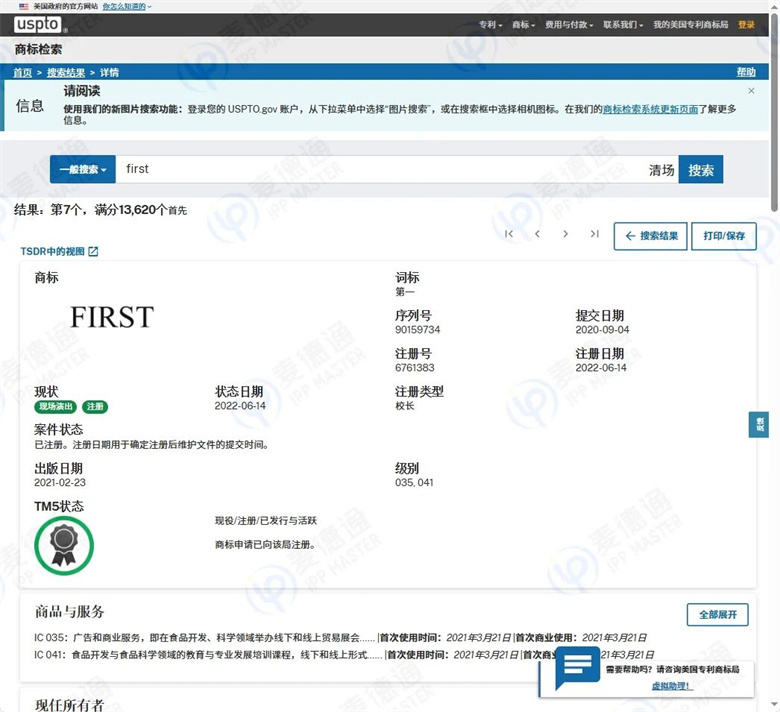Click the 搜索结果 breadcrumb link

[x=66, y=73]
